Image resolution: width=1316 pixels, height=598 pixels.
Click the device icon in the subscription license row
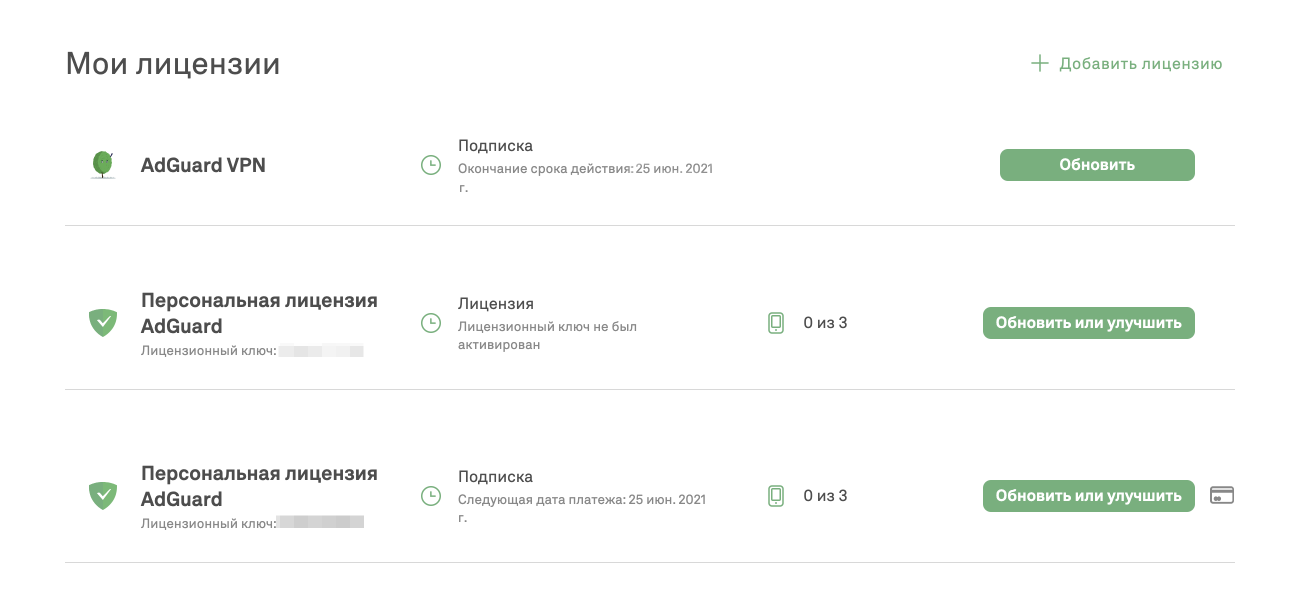pyautogui.click(x=776, y=495)
